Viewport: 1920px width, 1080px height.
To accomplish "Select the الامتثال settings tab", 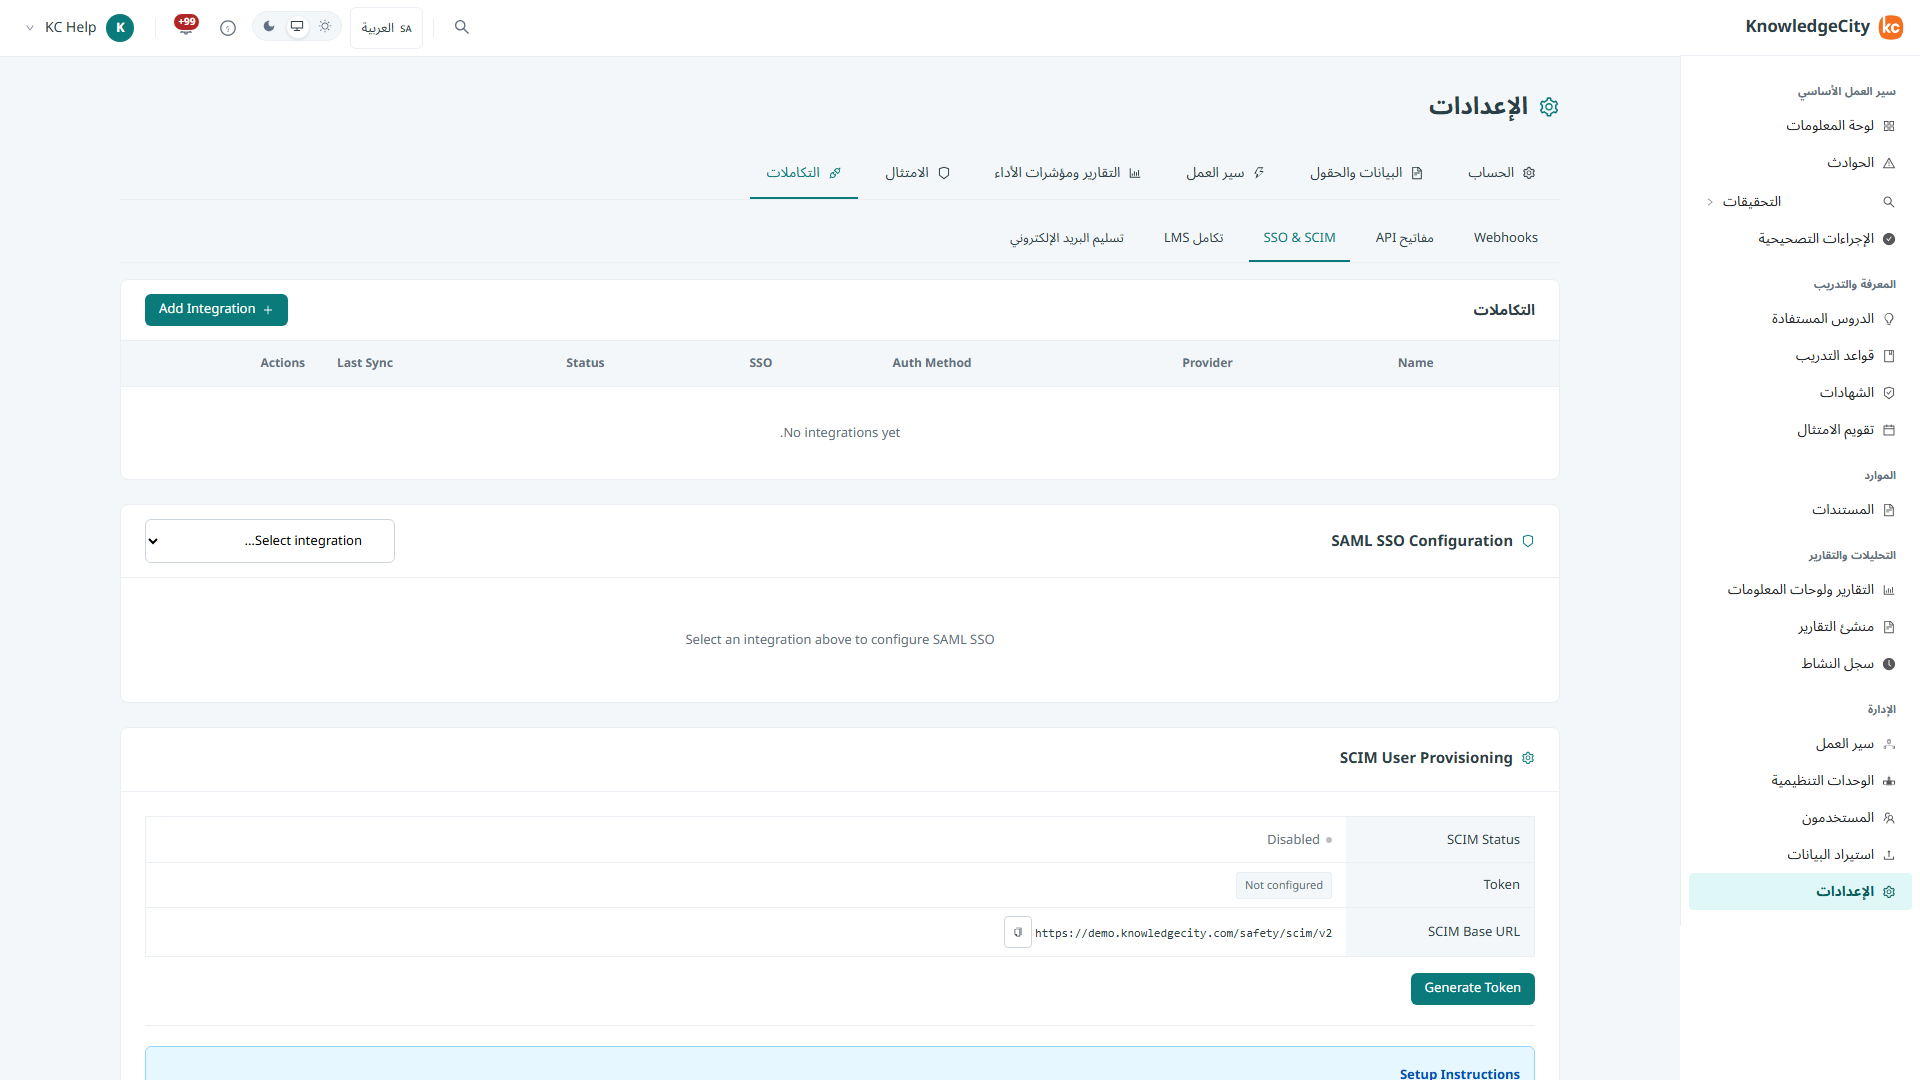I will pos(917,173).
